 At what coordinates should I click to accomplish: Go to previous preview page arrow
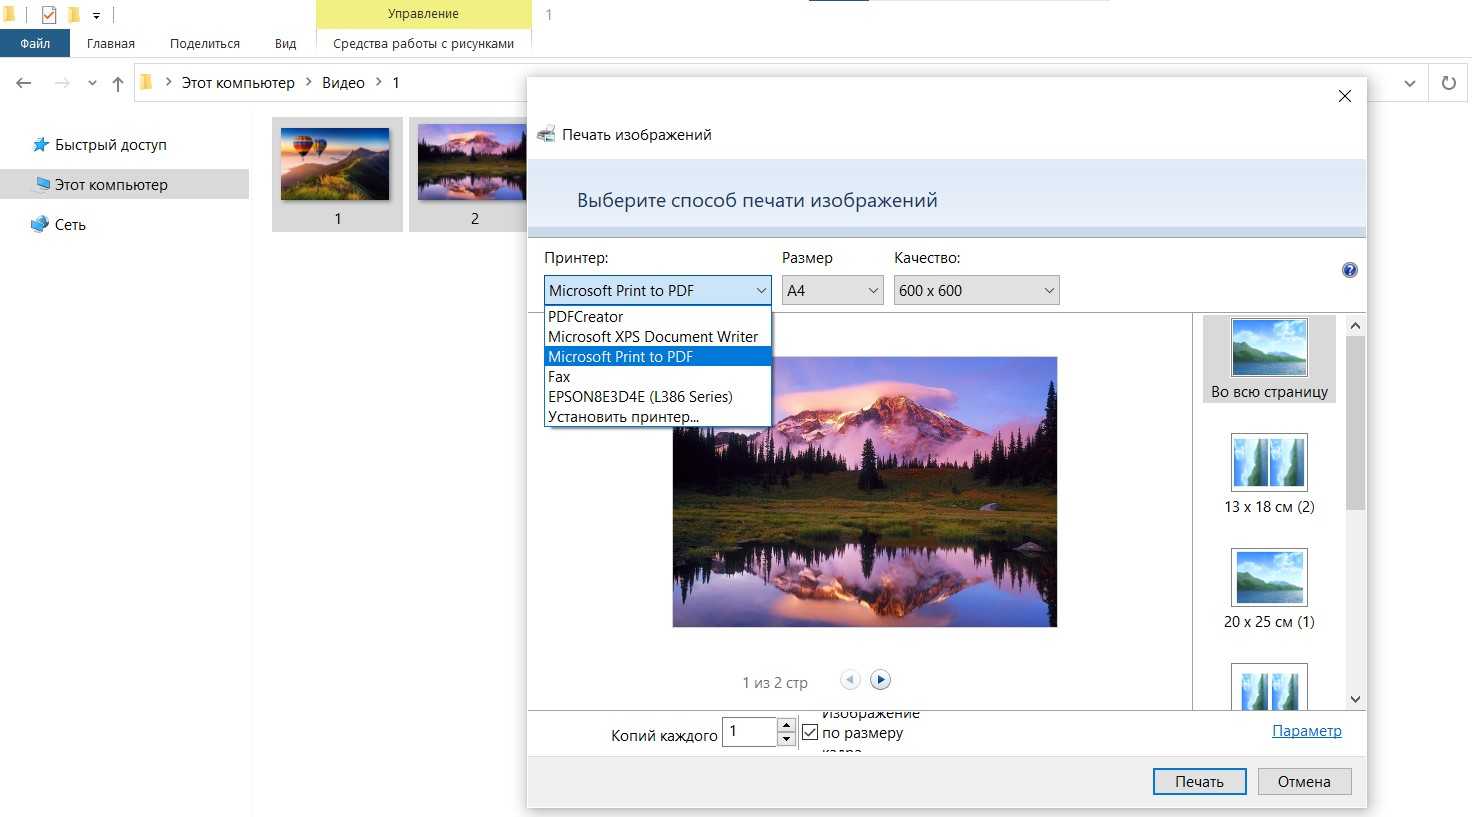point(850,680)
